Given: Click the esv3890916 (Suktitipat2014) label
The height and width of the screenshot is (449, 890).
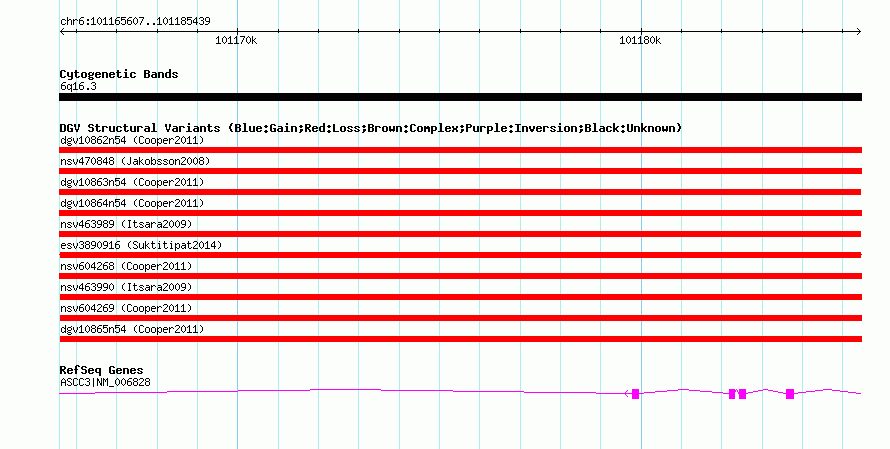Looking at the screenshot, I should tap(141, 245).
